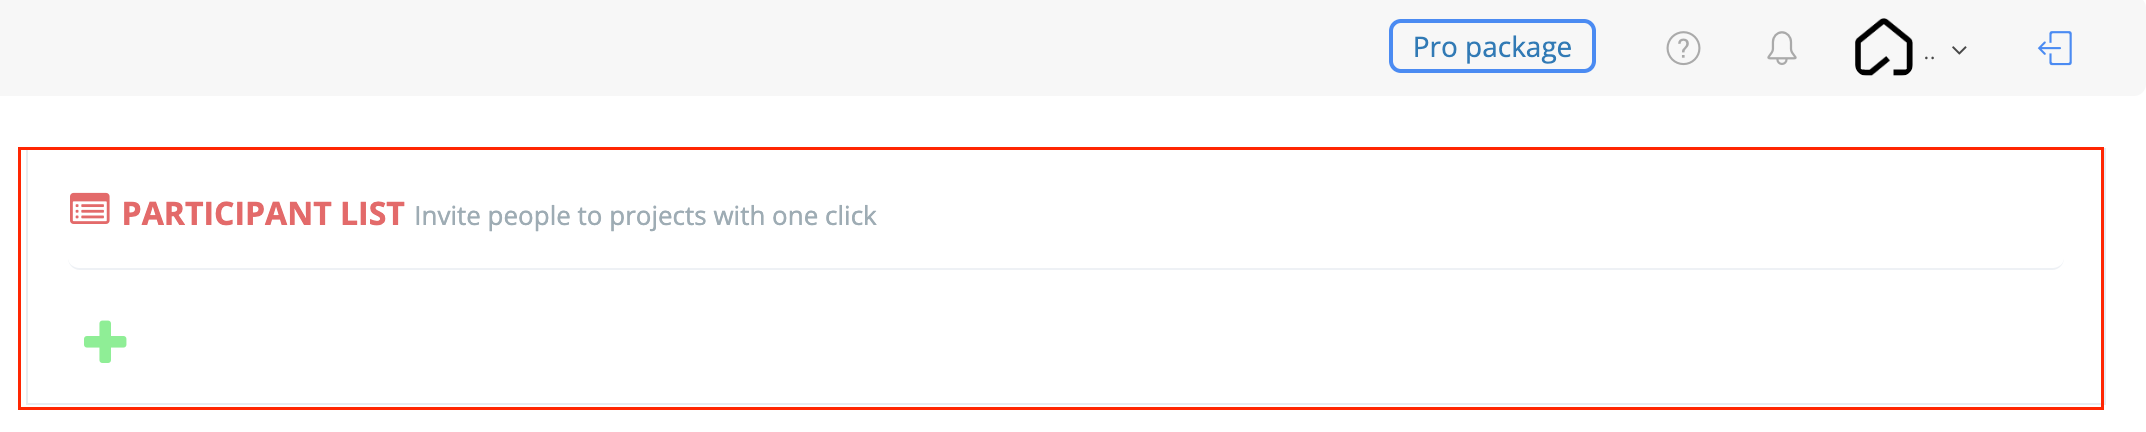Click the red participant list icon

coord(90,210)
